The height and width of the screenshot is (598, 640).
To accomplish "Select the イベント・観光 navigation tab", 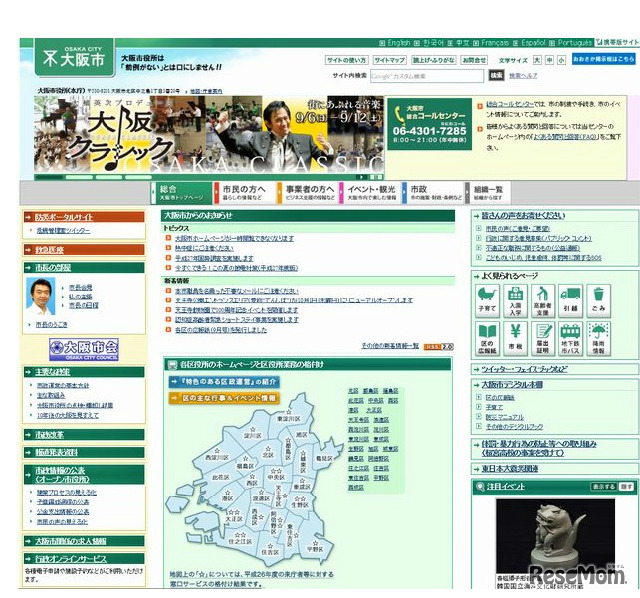I will point(370,193).
